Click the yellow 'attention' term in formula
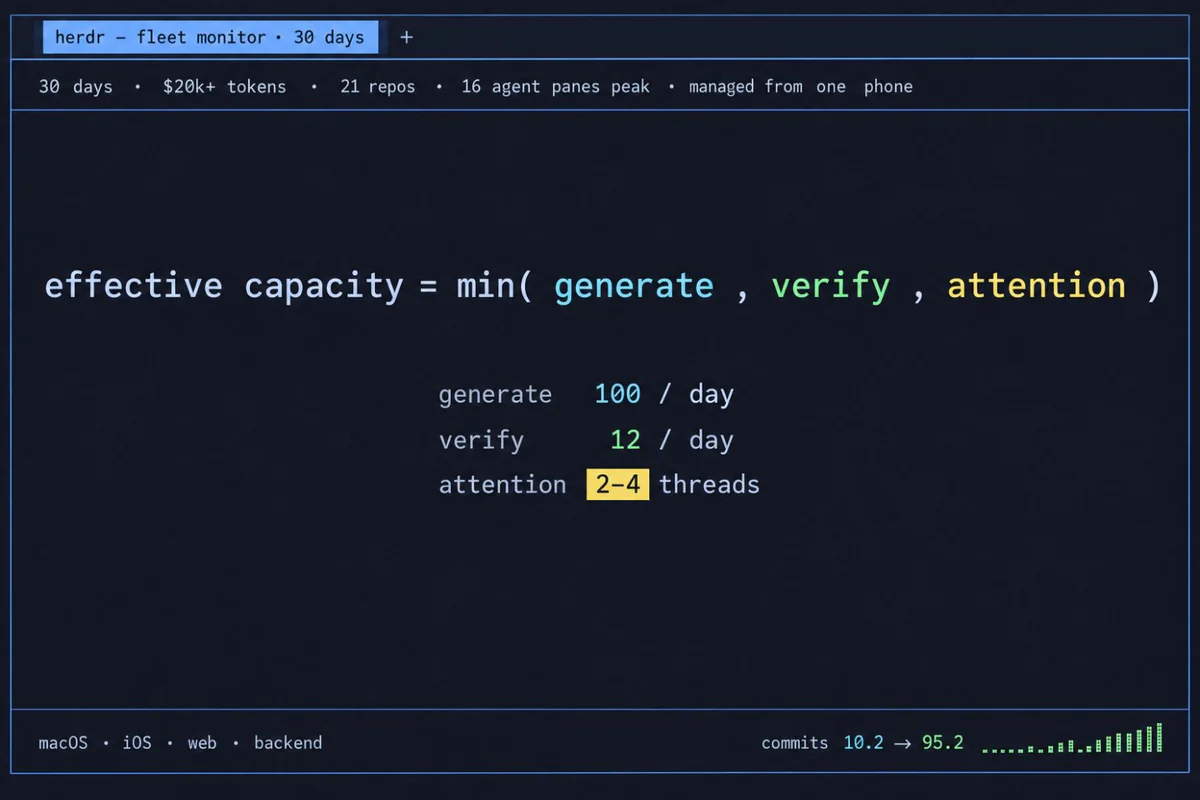This screenshot has width=1200, height=800. (x=1036, y=286)
